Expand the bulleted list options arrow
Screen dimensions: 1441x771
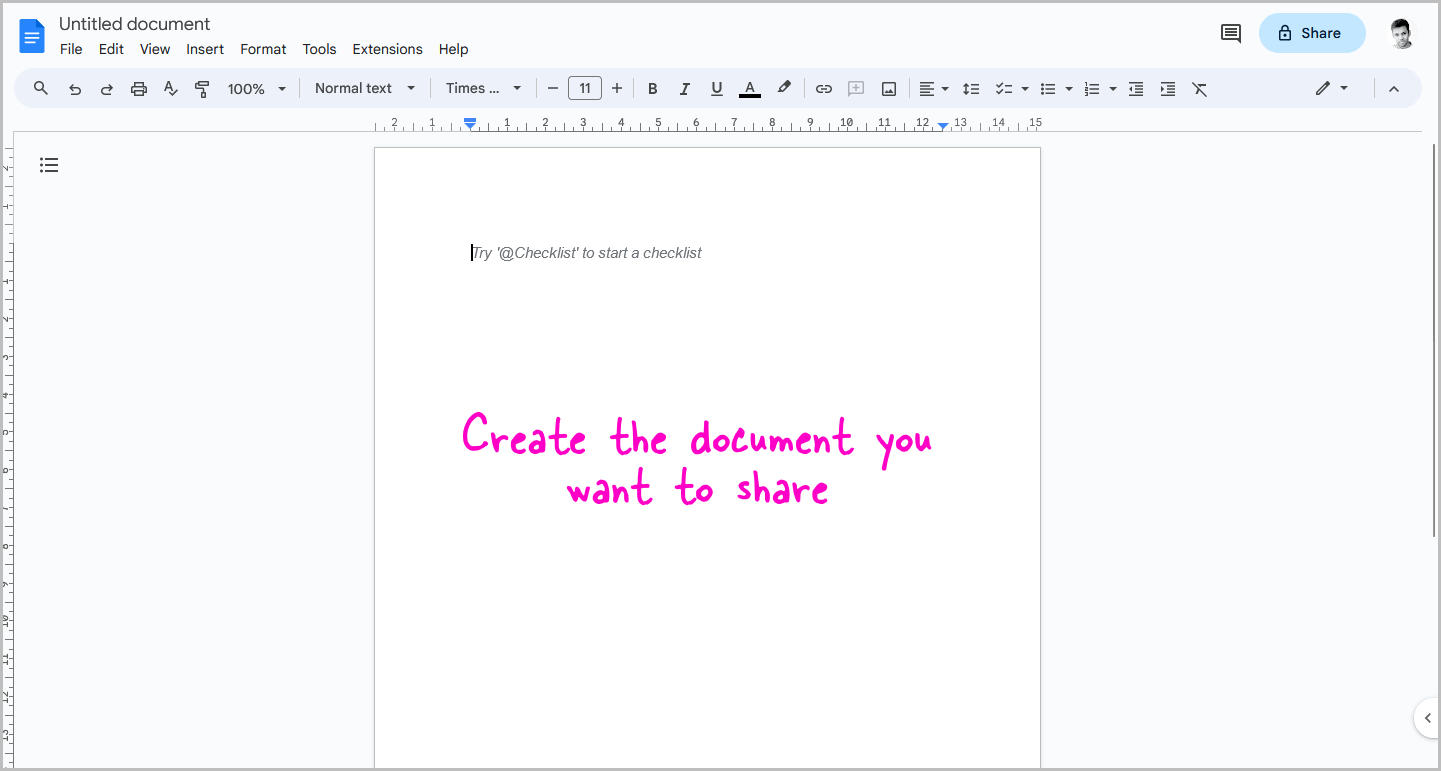click(1069, 89)
